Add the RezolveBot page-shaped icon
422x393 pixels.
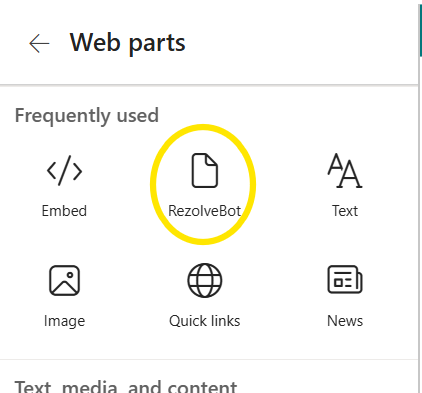click(205, 170)
